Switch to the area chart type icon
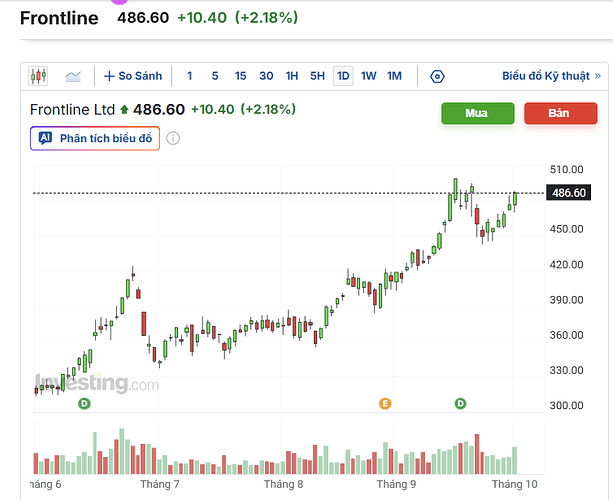Image resolution: width=613 pixels, height=500 pixels. (73, 76)
